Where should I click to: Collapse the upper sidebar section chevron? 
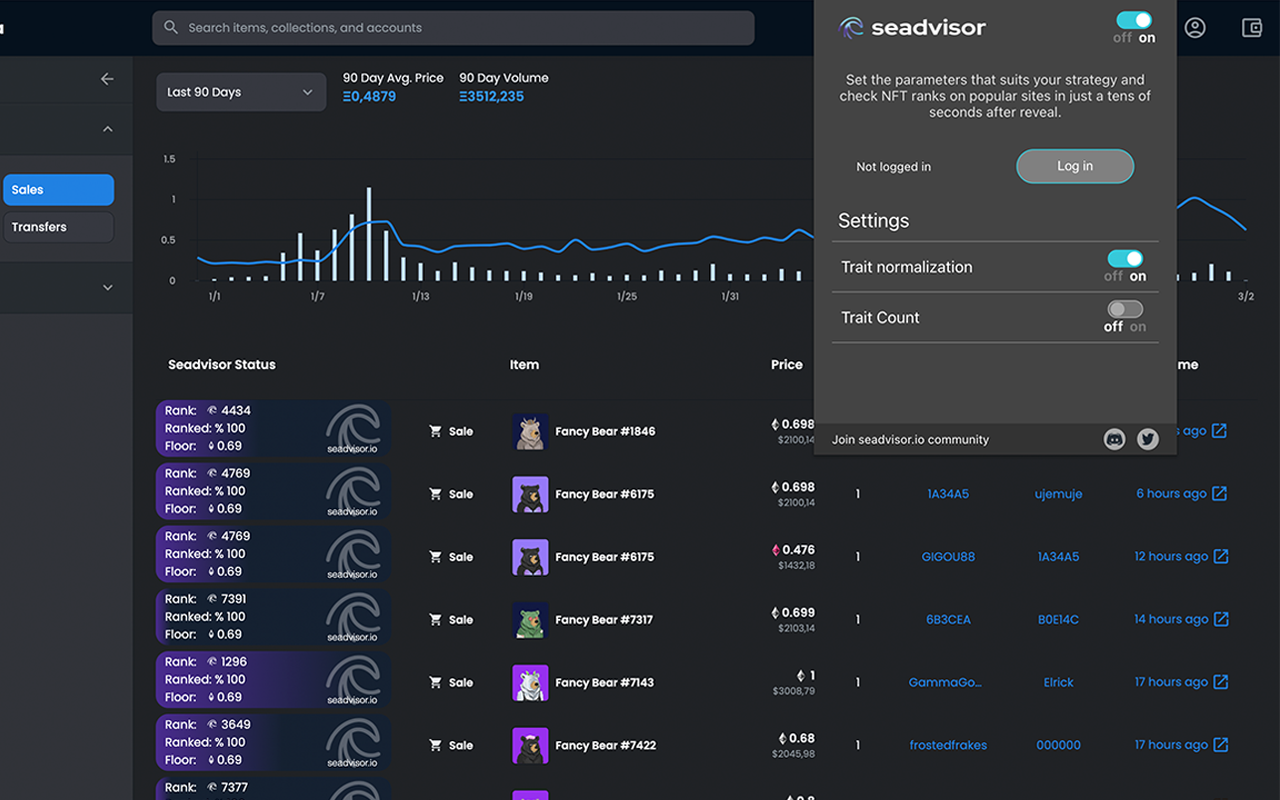point(108,129)
